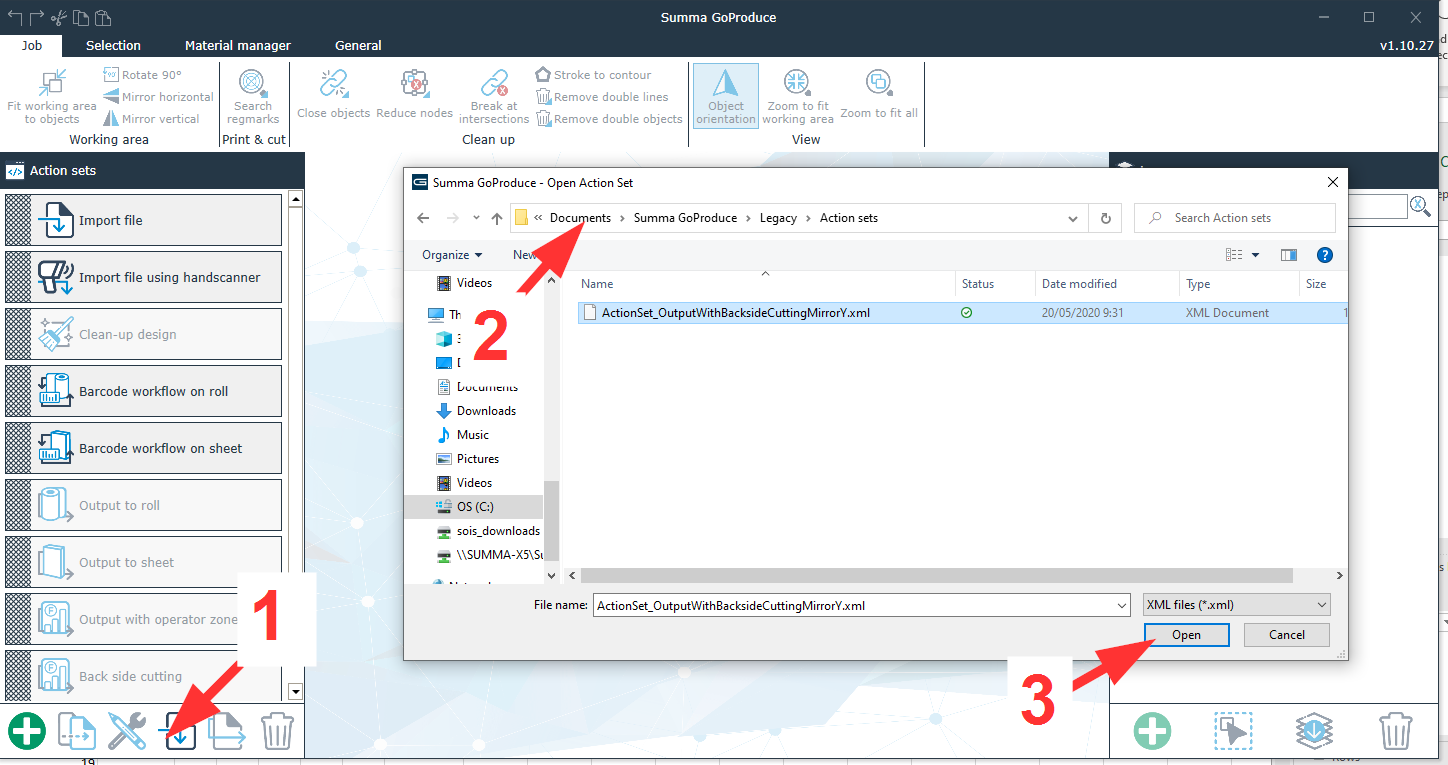
Task: Open the General tab
Action: (x=358, y=45)
